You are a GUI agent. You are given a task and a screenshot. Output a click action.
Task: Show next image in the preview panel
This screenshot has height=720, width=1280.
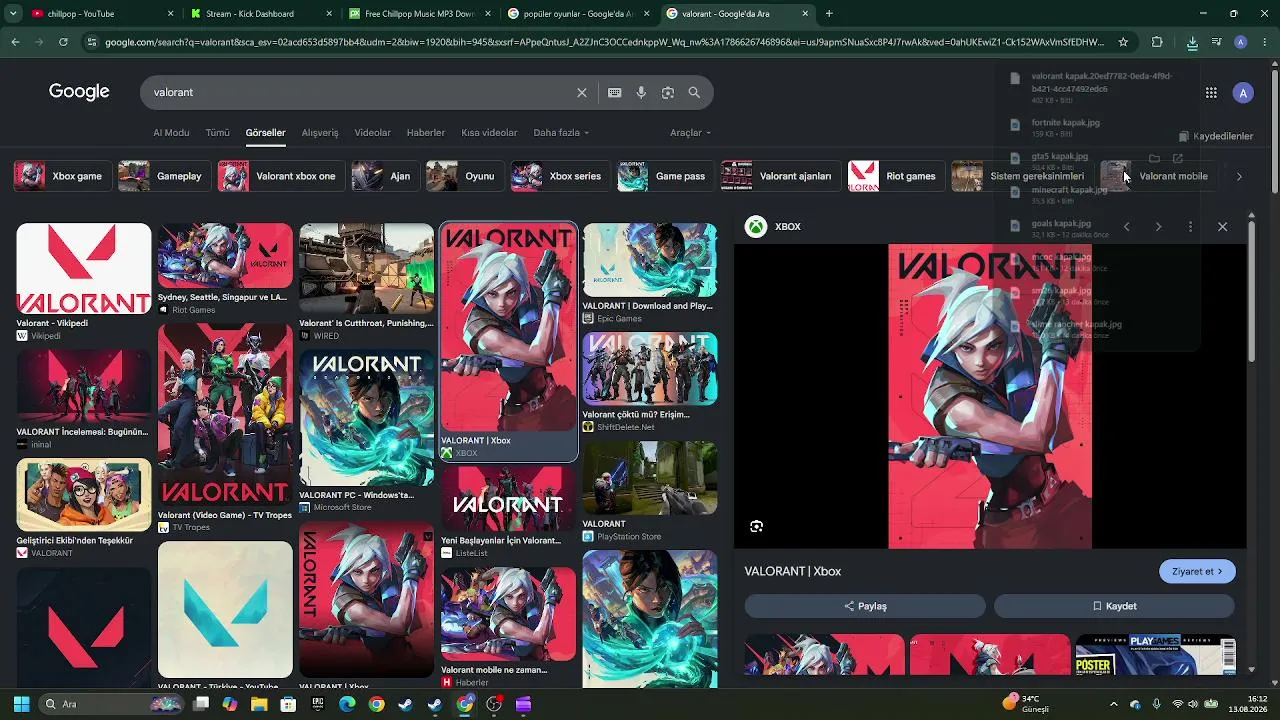[x=1158, y=227]
